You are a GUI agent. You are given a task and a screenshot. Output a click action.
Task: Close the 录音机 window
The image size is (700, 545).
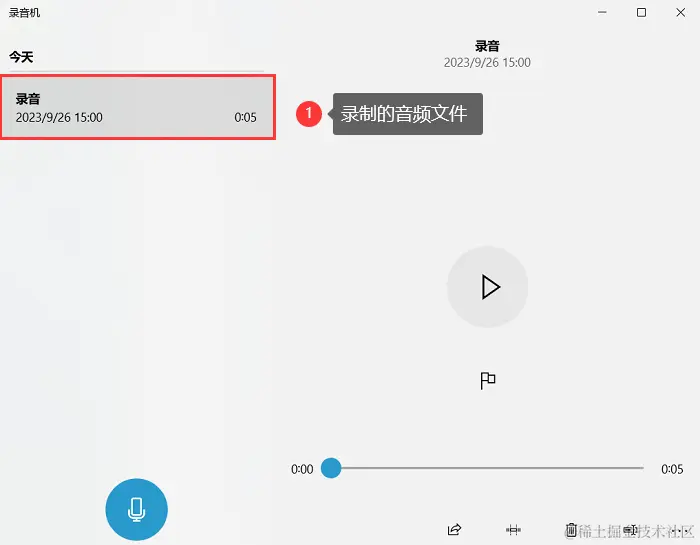point(680,12)
